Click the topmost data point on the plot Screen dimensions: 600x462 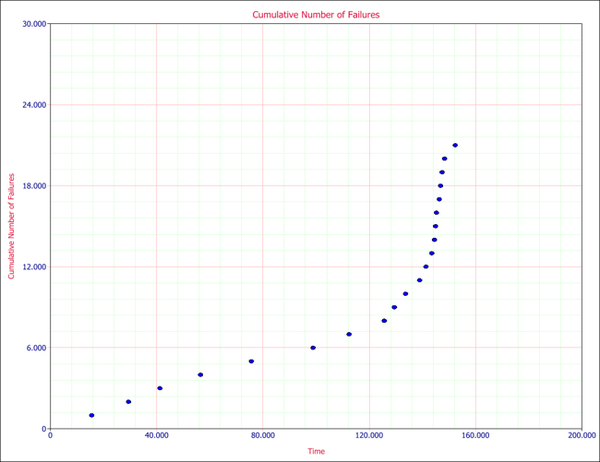tap(455, 145)
